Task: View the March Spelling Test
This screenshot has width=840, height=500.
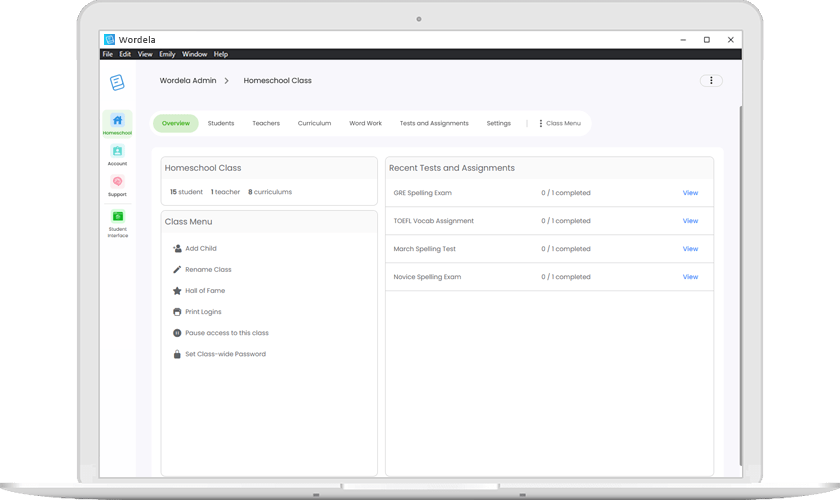Action: [x=690, y=249]
